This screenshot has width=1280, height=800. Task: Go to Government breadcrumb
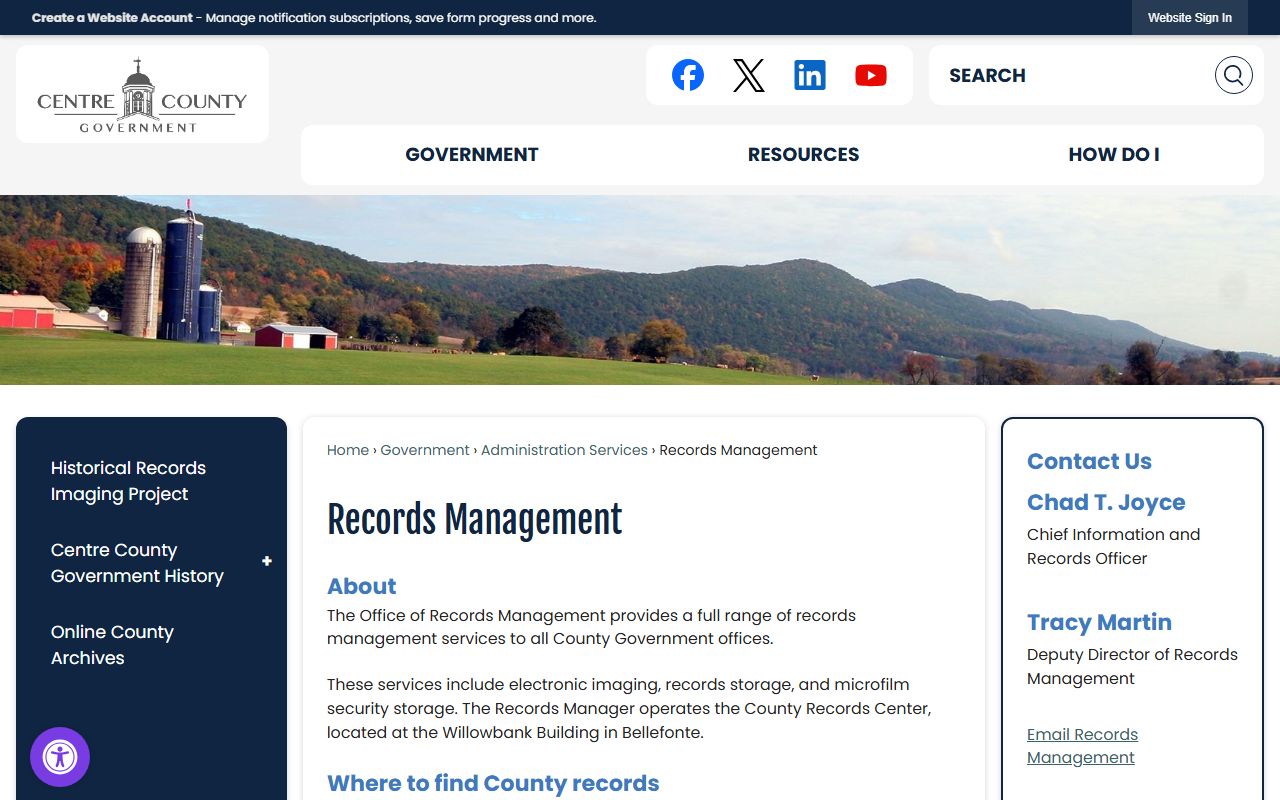click(425, 450)
